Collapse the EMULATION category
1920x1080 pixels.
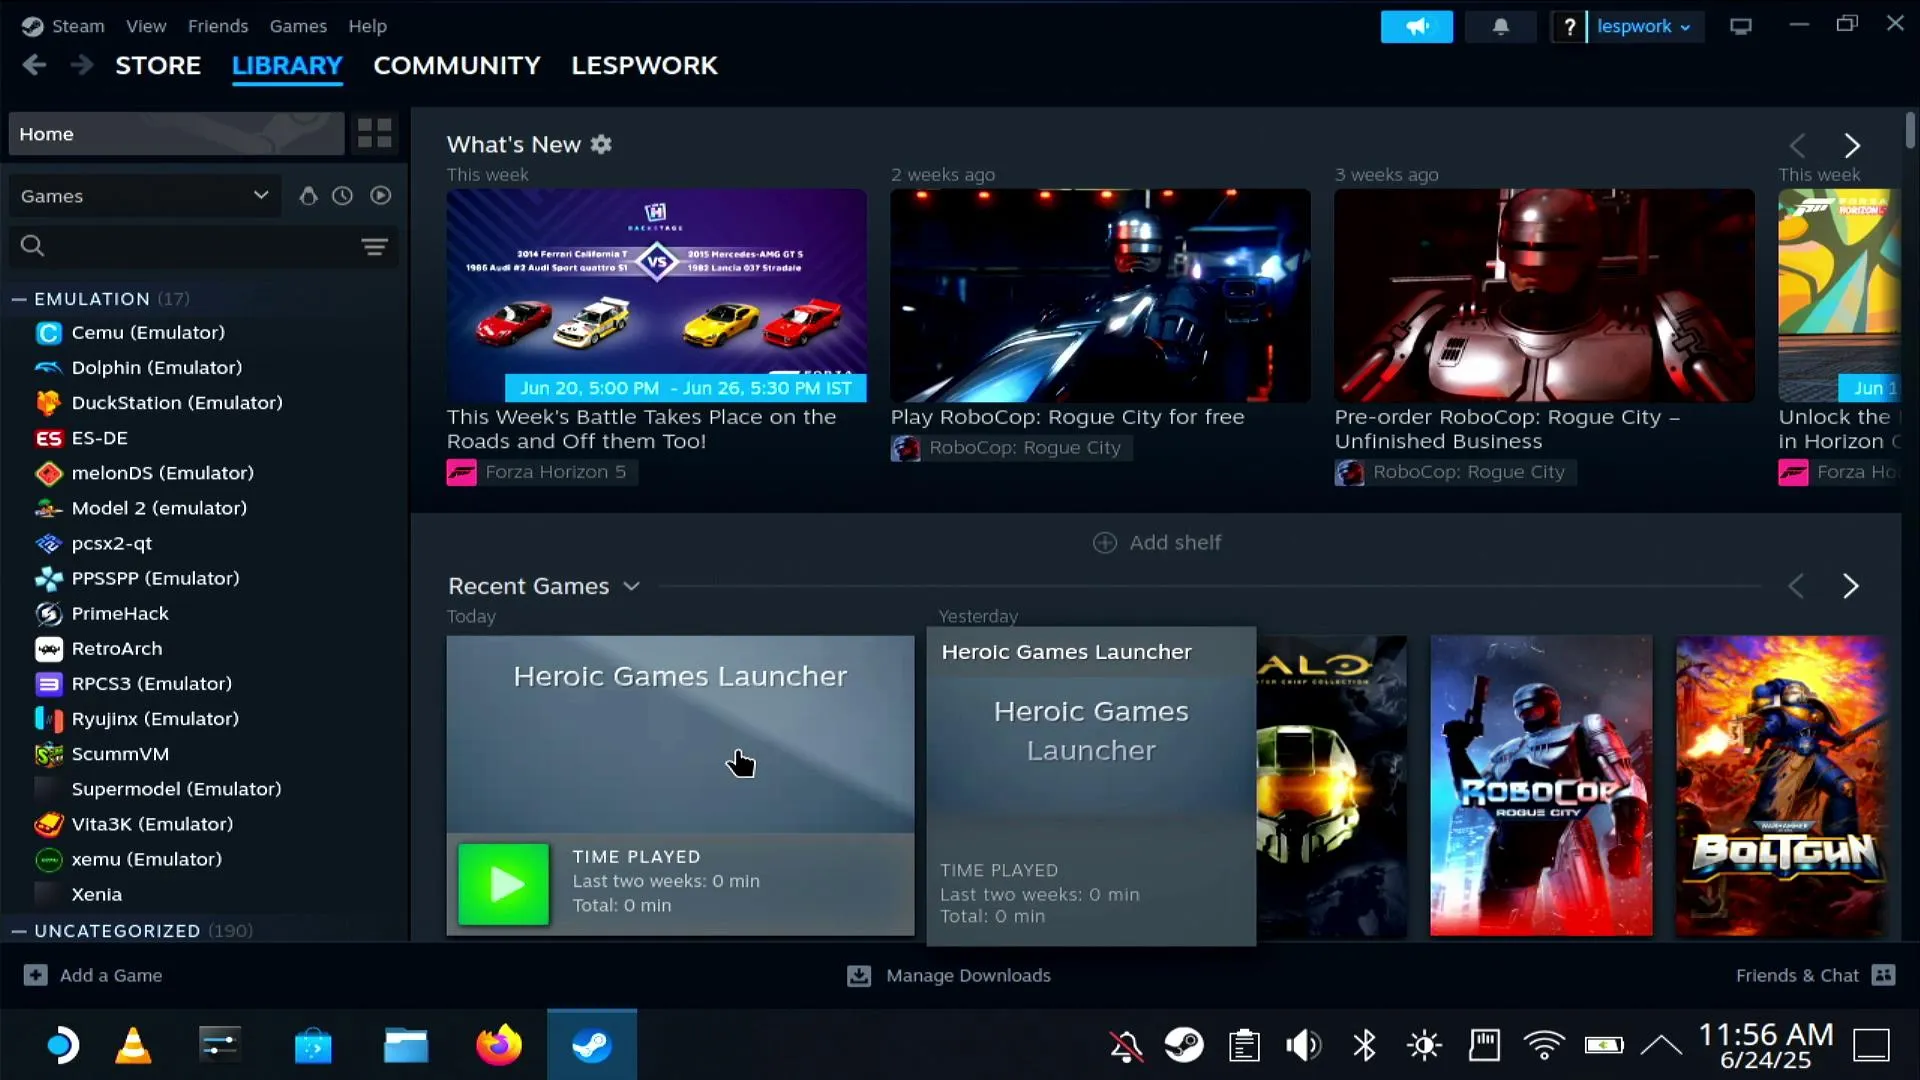coord(18,299)
